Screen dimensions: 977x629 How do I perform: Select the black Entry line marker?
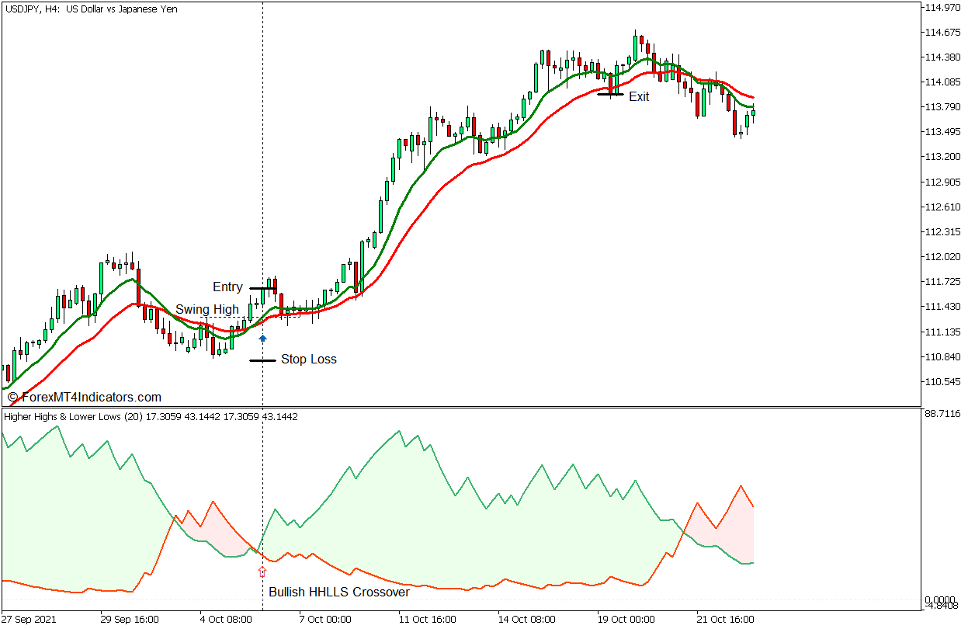[263, 288]
